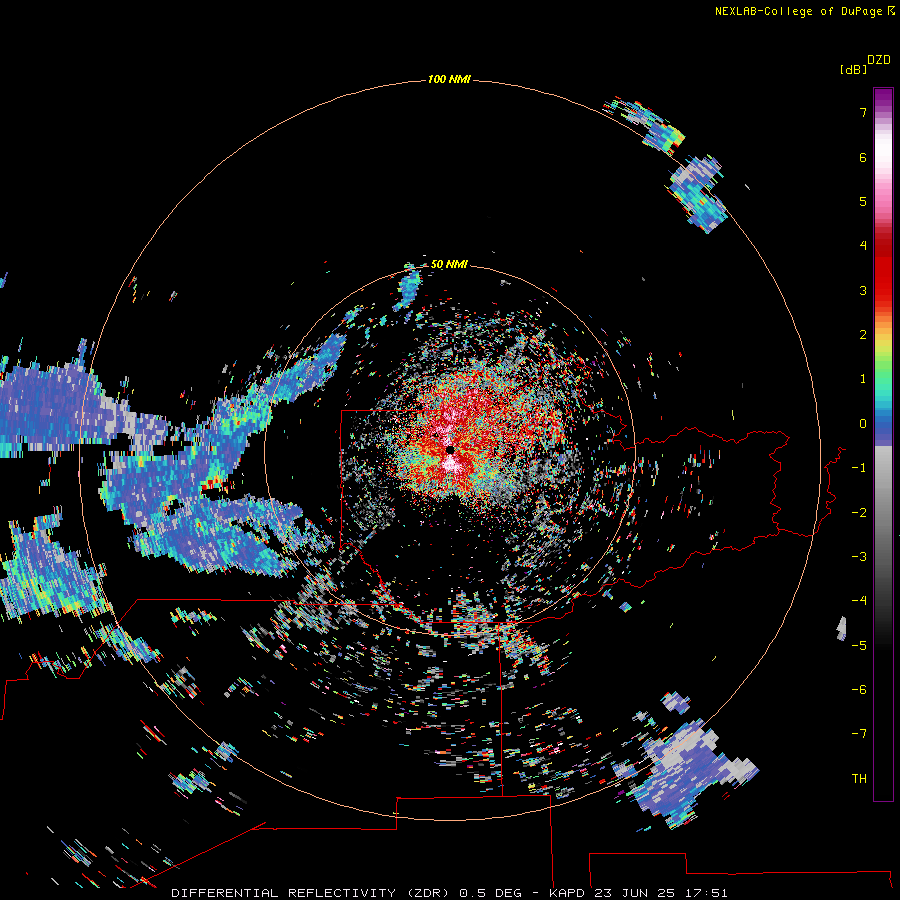This screenshot has width=900, height=900.
Task: Click the -6 dB scale value
Action: pyautogui.click(x=859, y=690)
